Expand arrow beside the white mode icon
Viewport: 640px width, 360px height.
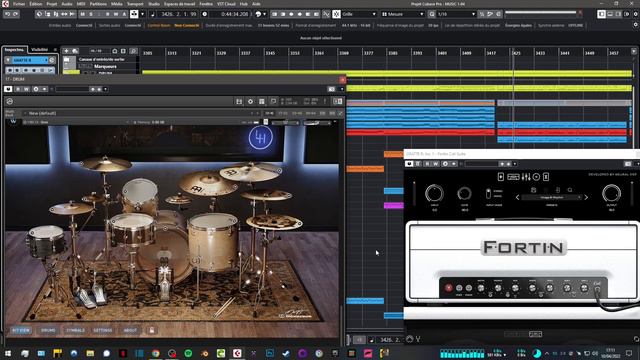pos(142,14)
